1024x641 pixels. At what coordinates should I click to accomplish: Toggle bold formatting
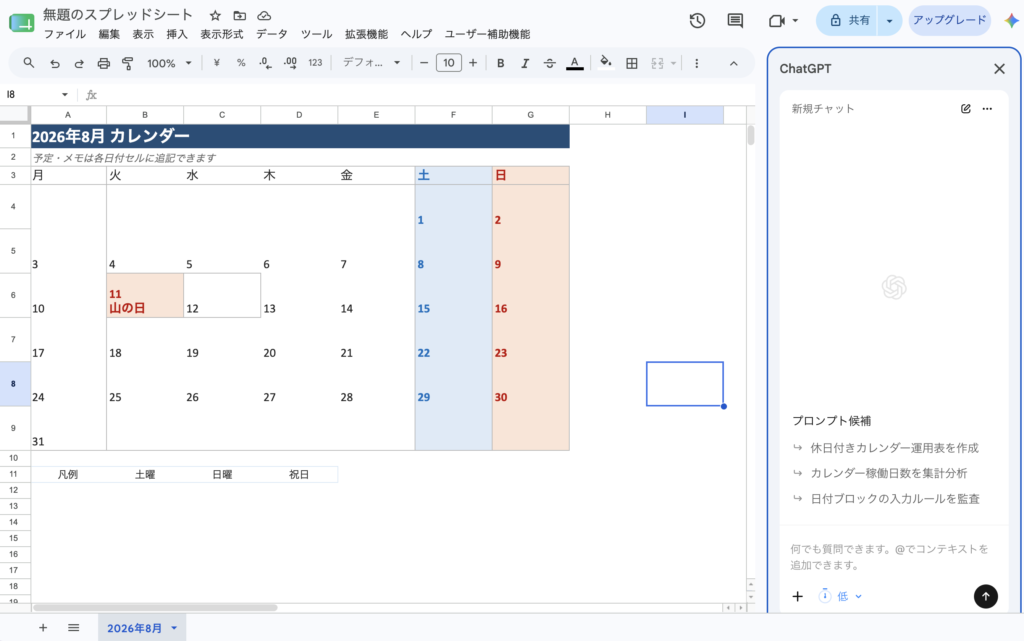point(500,63)
